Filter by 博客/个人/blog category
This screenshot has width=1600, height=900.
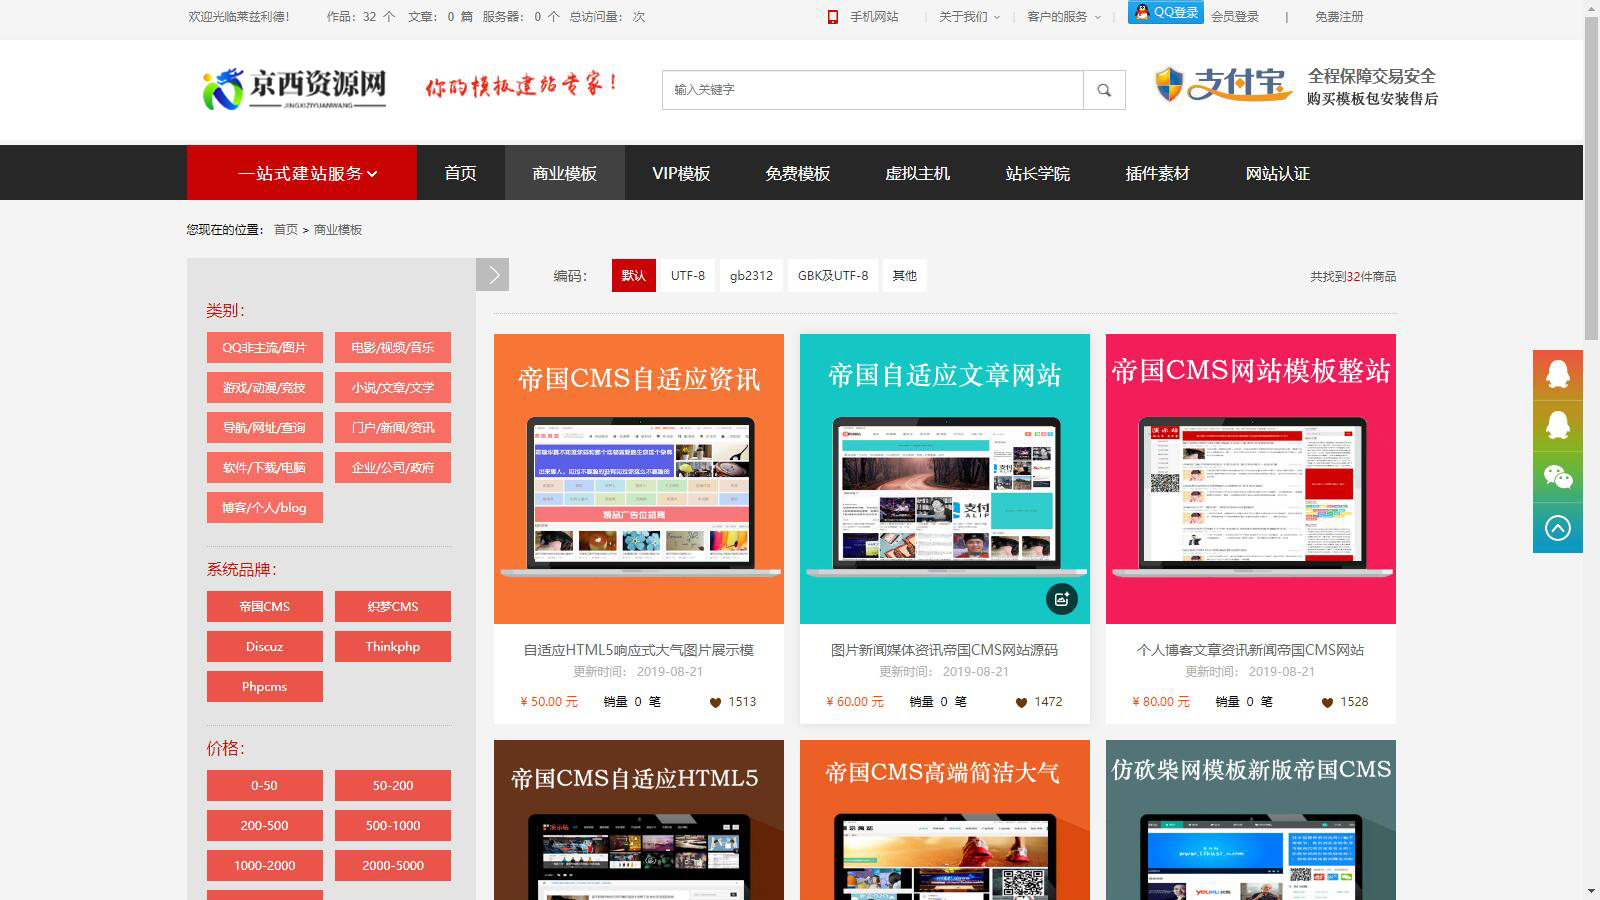point(265,508)
